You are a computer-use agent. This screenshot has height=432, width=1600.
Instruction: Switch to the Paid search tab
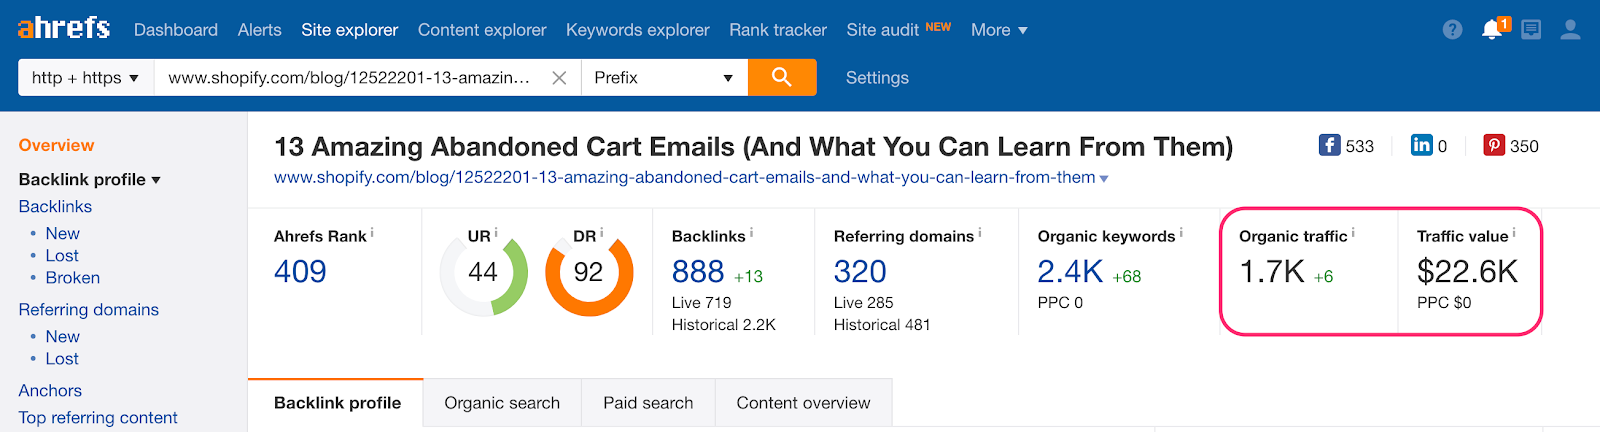coord(648,403)
